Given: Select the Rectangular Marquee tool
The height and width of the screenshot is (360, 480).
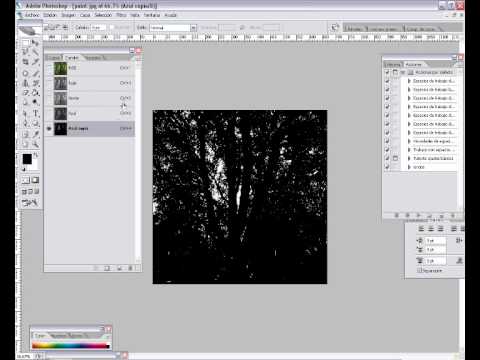Looking at the screenshot, I should (x=26, y=43).
